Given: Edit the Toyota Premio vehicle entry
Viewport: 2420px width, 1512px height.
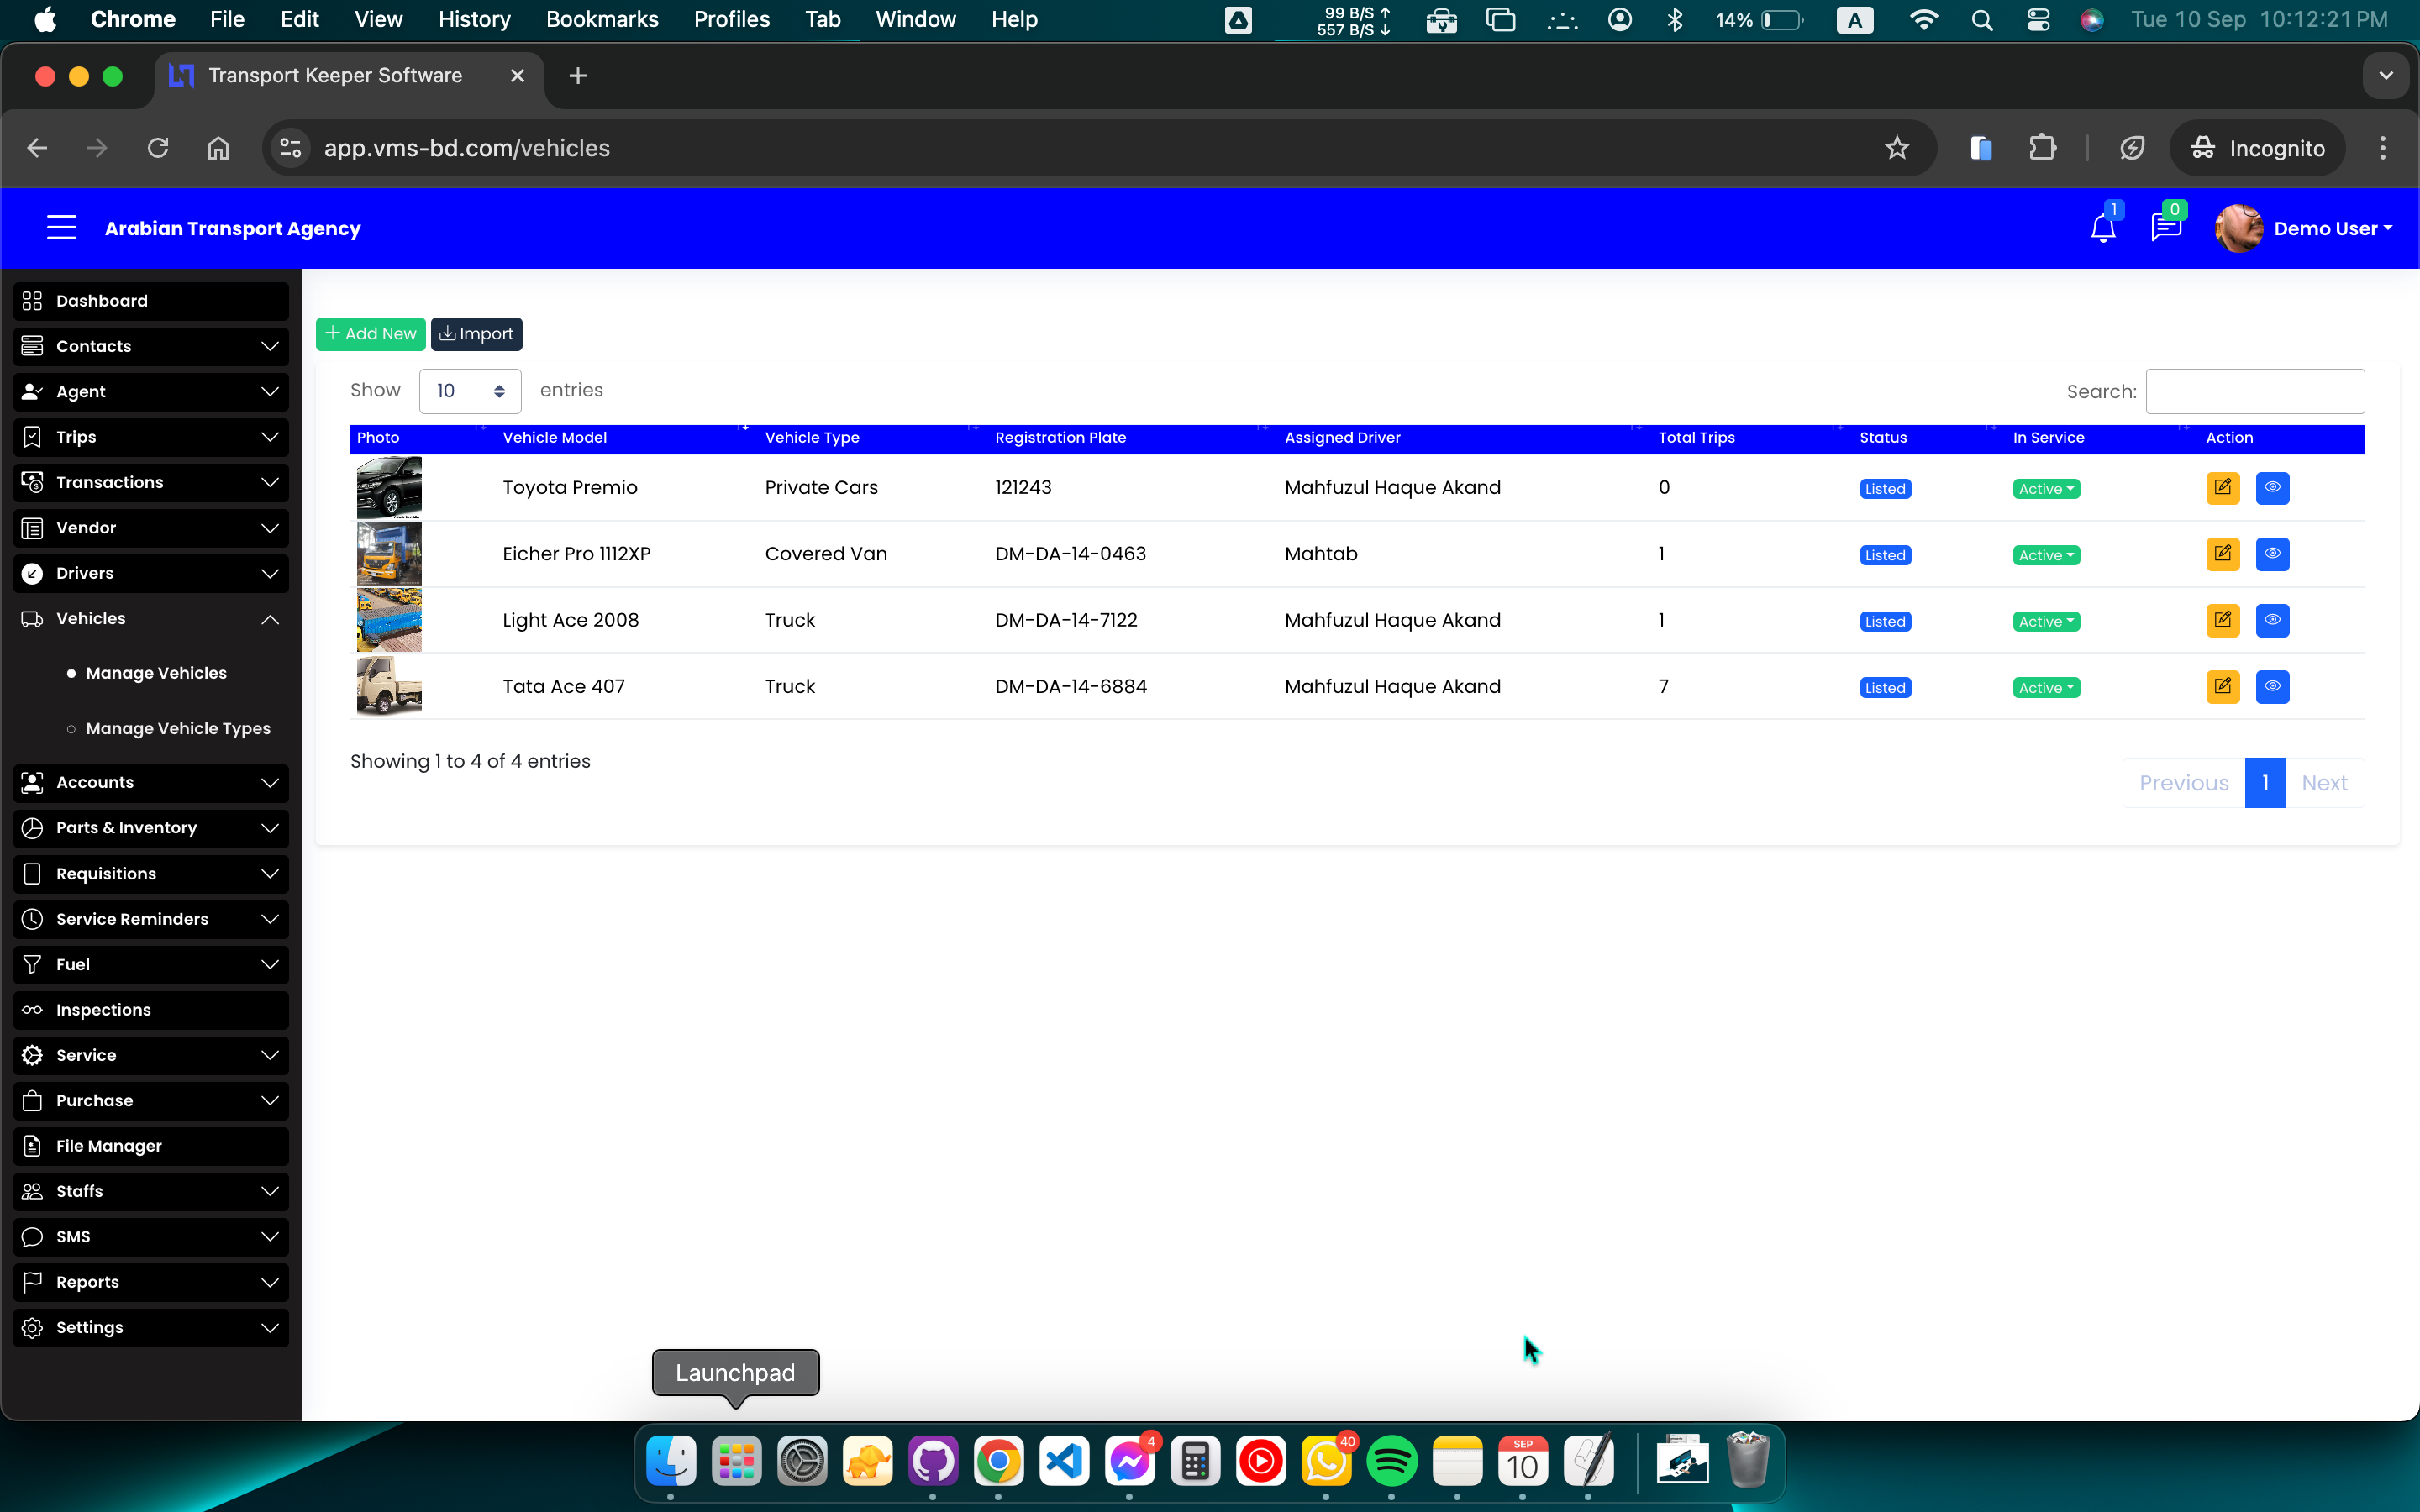Looking at the screenshot, I should click(2222, 488).
